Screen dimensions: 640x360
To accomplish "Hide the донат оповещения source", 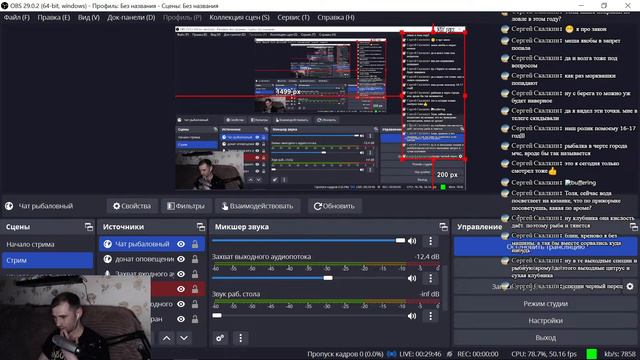I will (x=181, y=259).
